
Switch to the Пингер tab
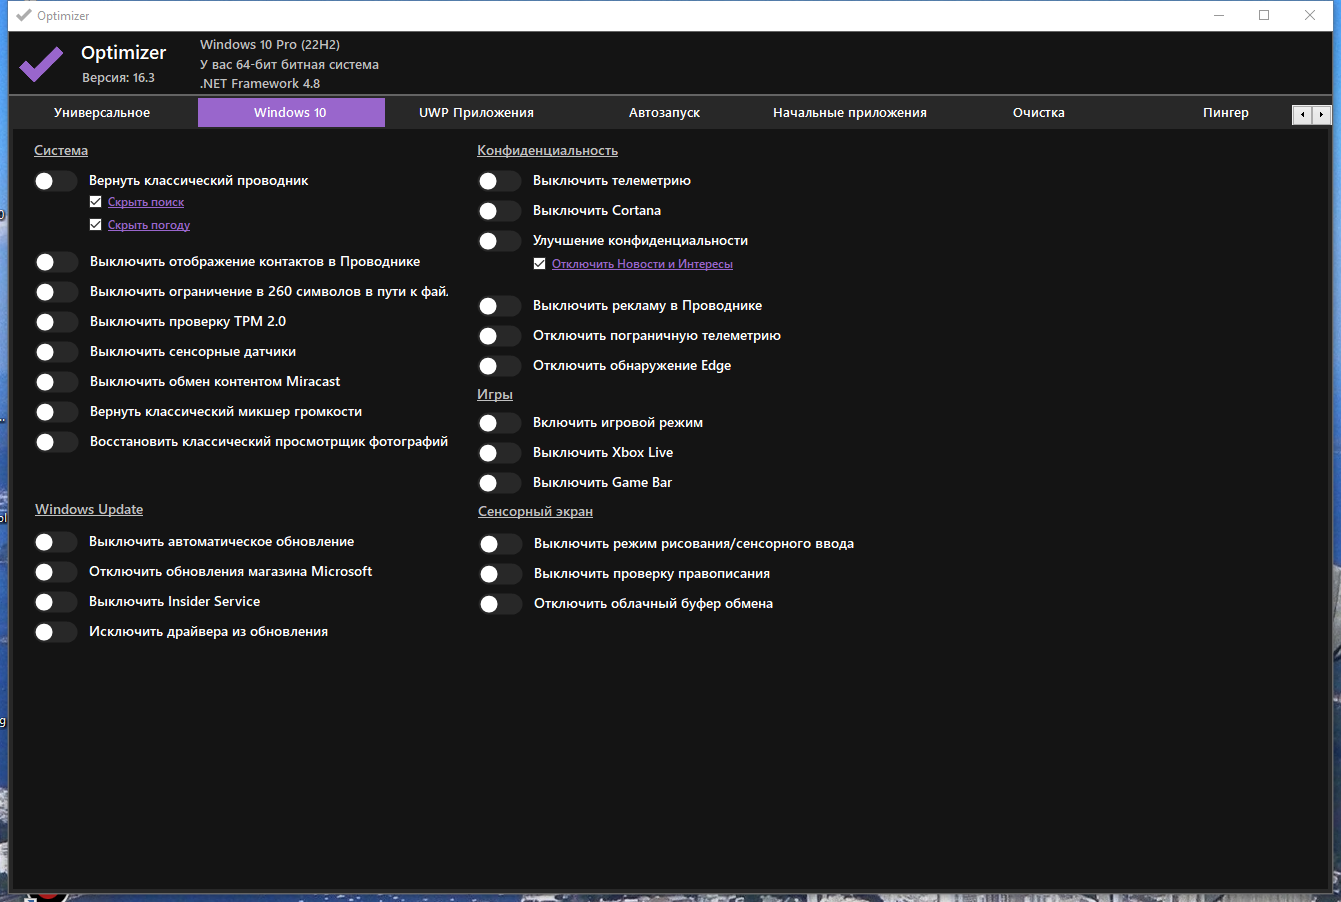pos(1226,113)
